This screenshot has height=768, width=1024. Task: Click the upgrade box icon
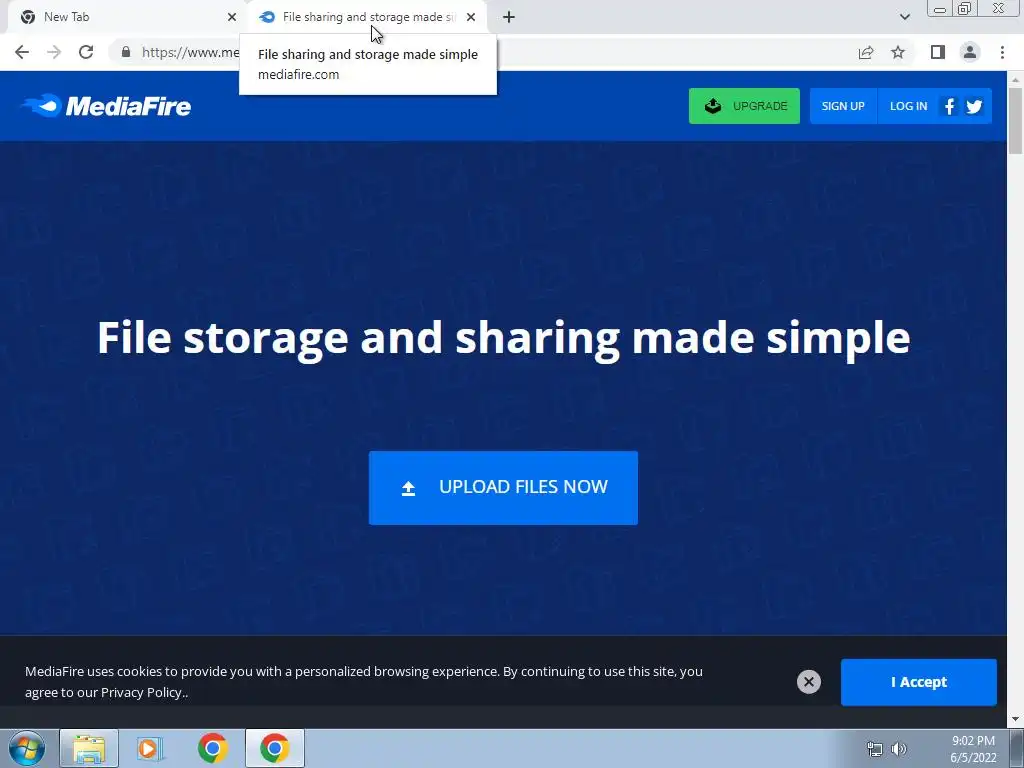click(x=713, y=105)
